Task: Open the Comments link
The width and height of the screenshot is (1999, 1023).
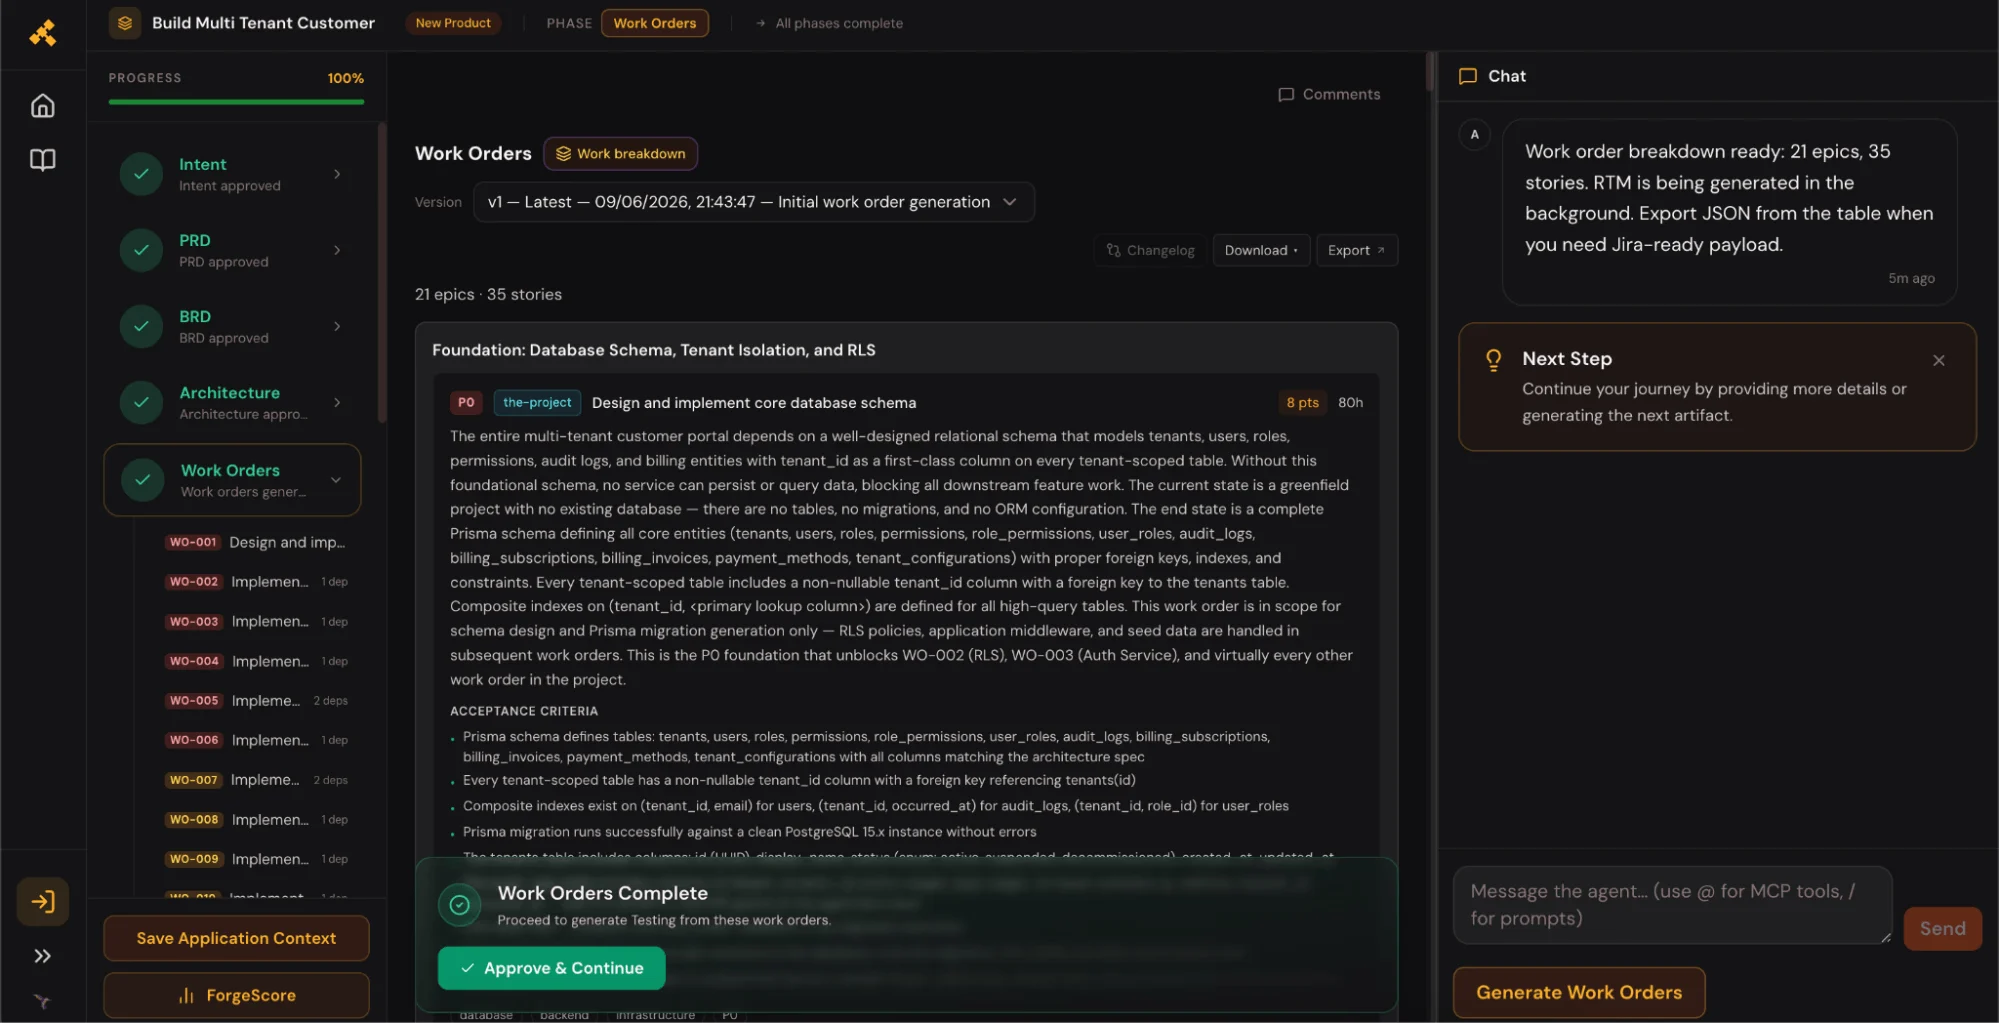Action: (x=1329, y=94)
